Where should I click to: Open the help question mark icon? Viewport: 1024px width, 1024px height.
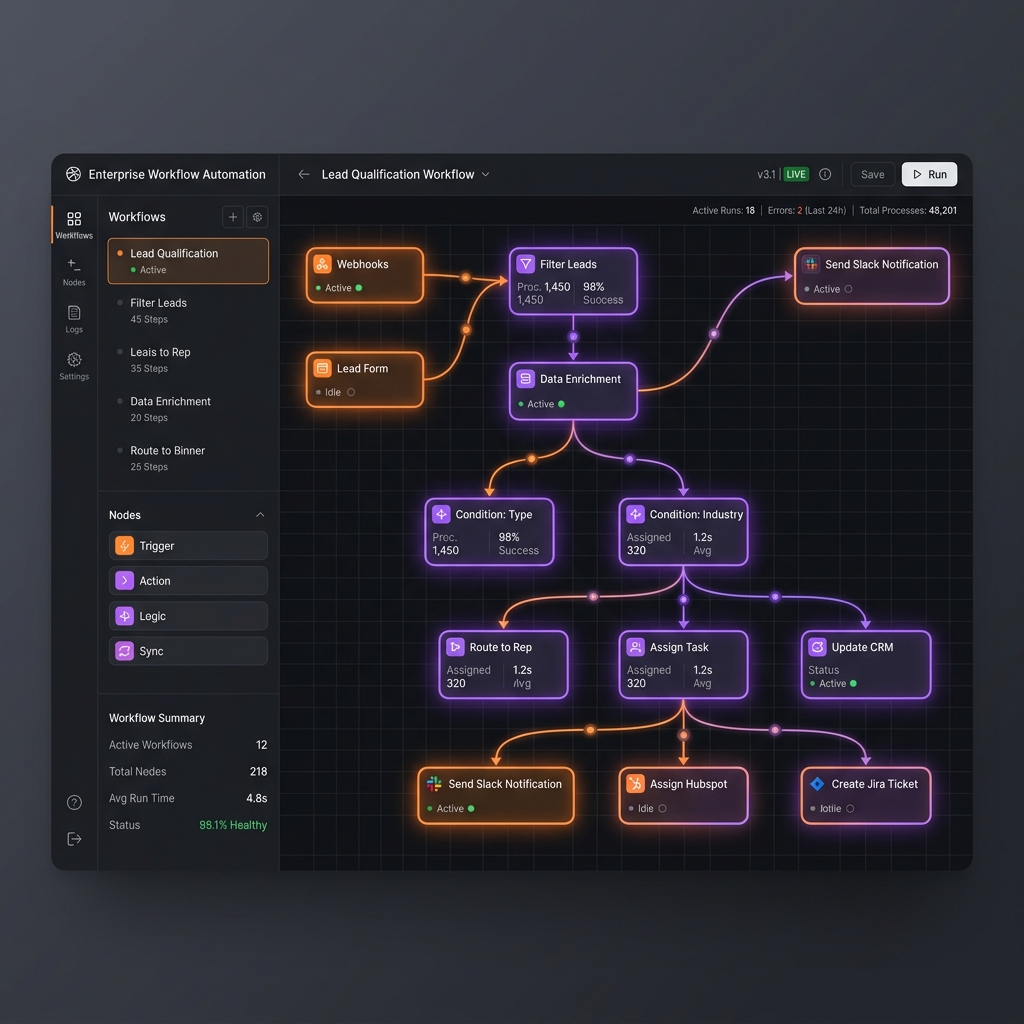click(x=74, y=803)
